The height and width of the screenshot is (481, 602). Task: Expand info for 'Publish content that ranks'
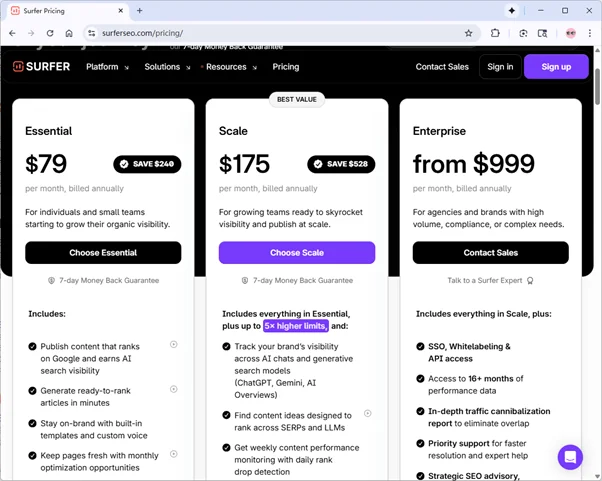(174, 344)
